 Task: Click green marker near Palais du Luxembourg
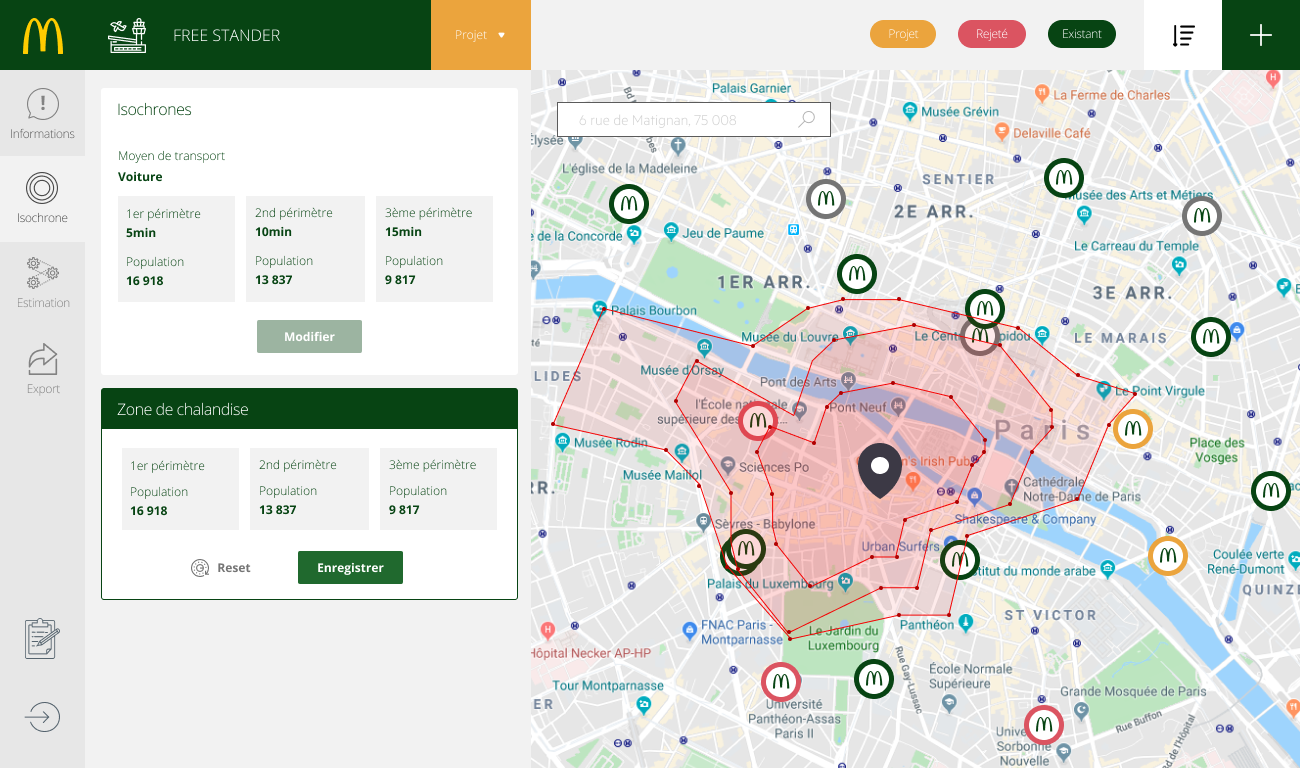[x=745, y=549]
